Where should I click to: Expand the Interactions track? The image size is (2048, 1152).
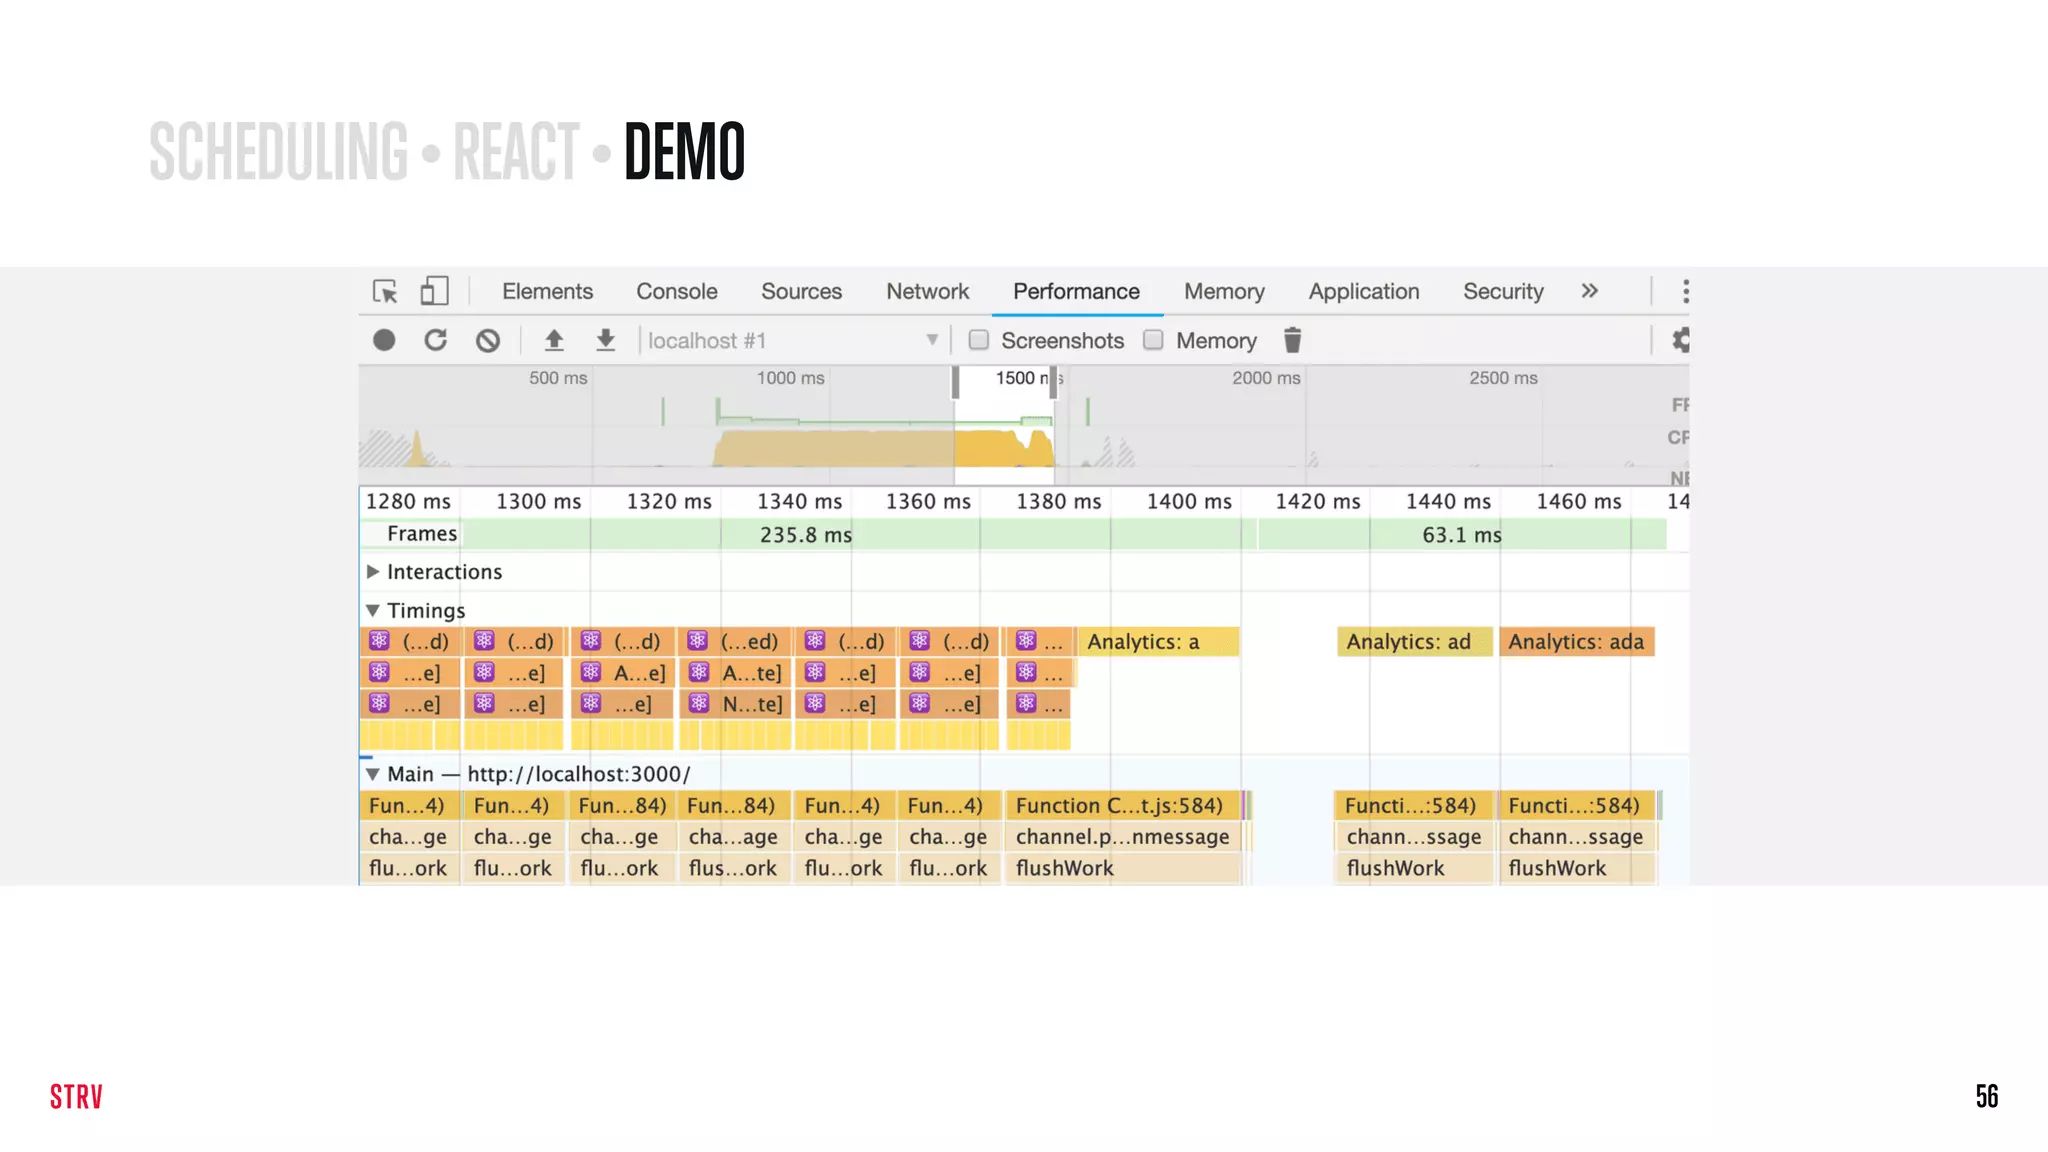pyautogui.click(x=373, y=572)
